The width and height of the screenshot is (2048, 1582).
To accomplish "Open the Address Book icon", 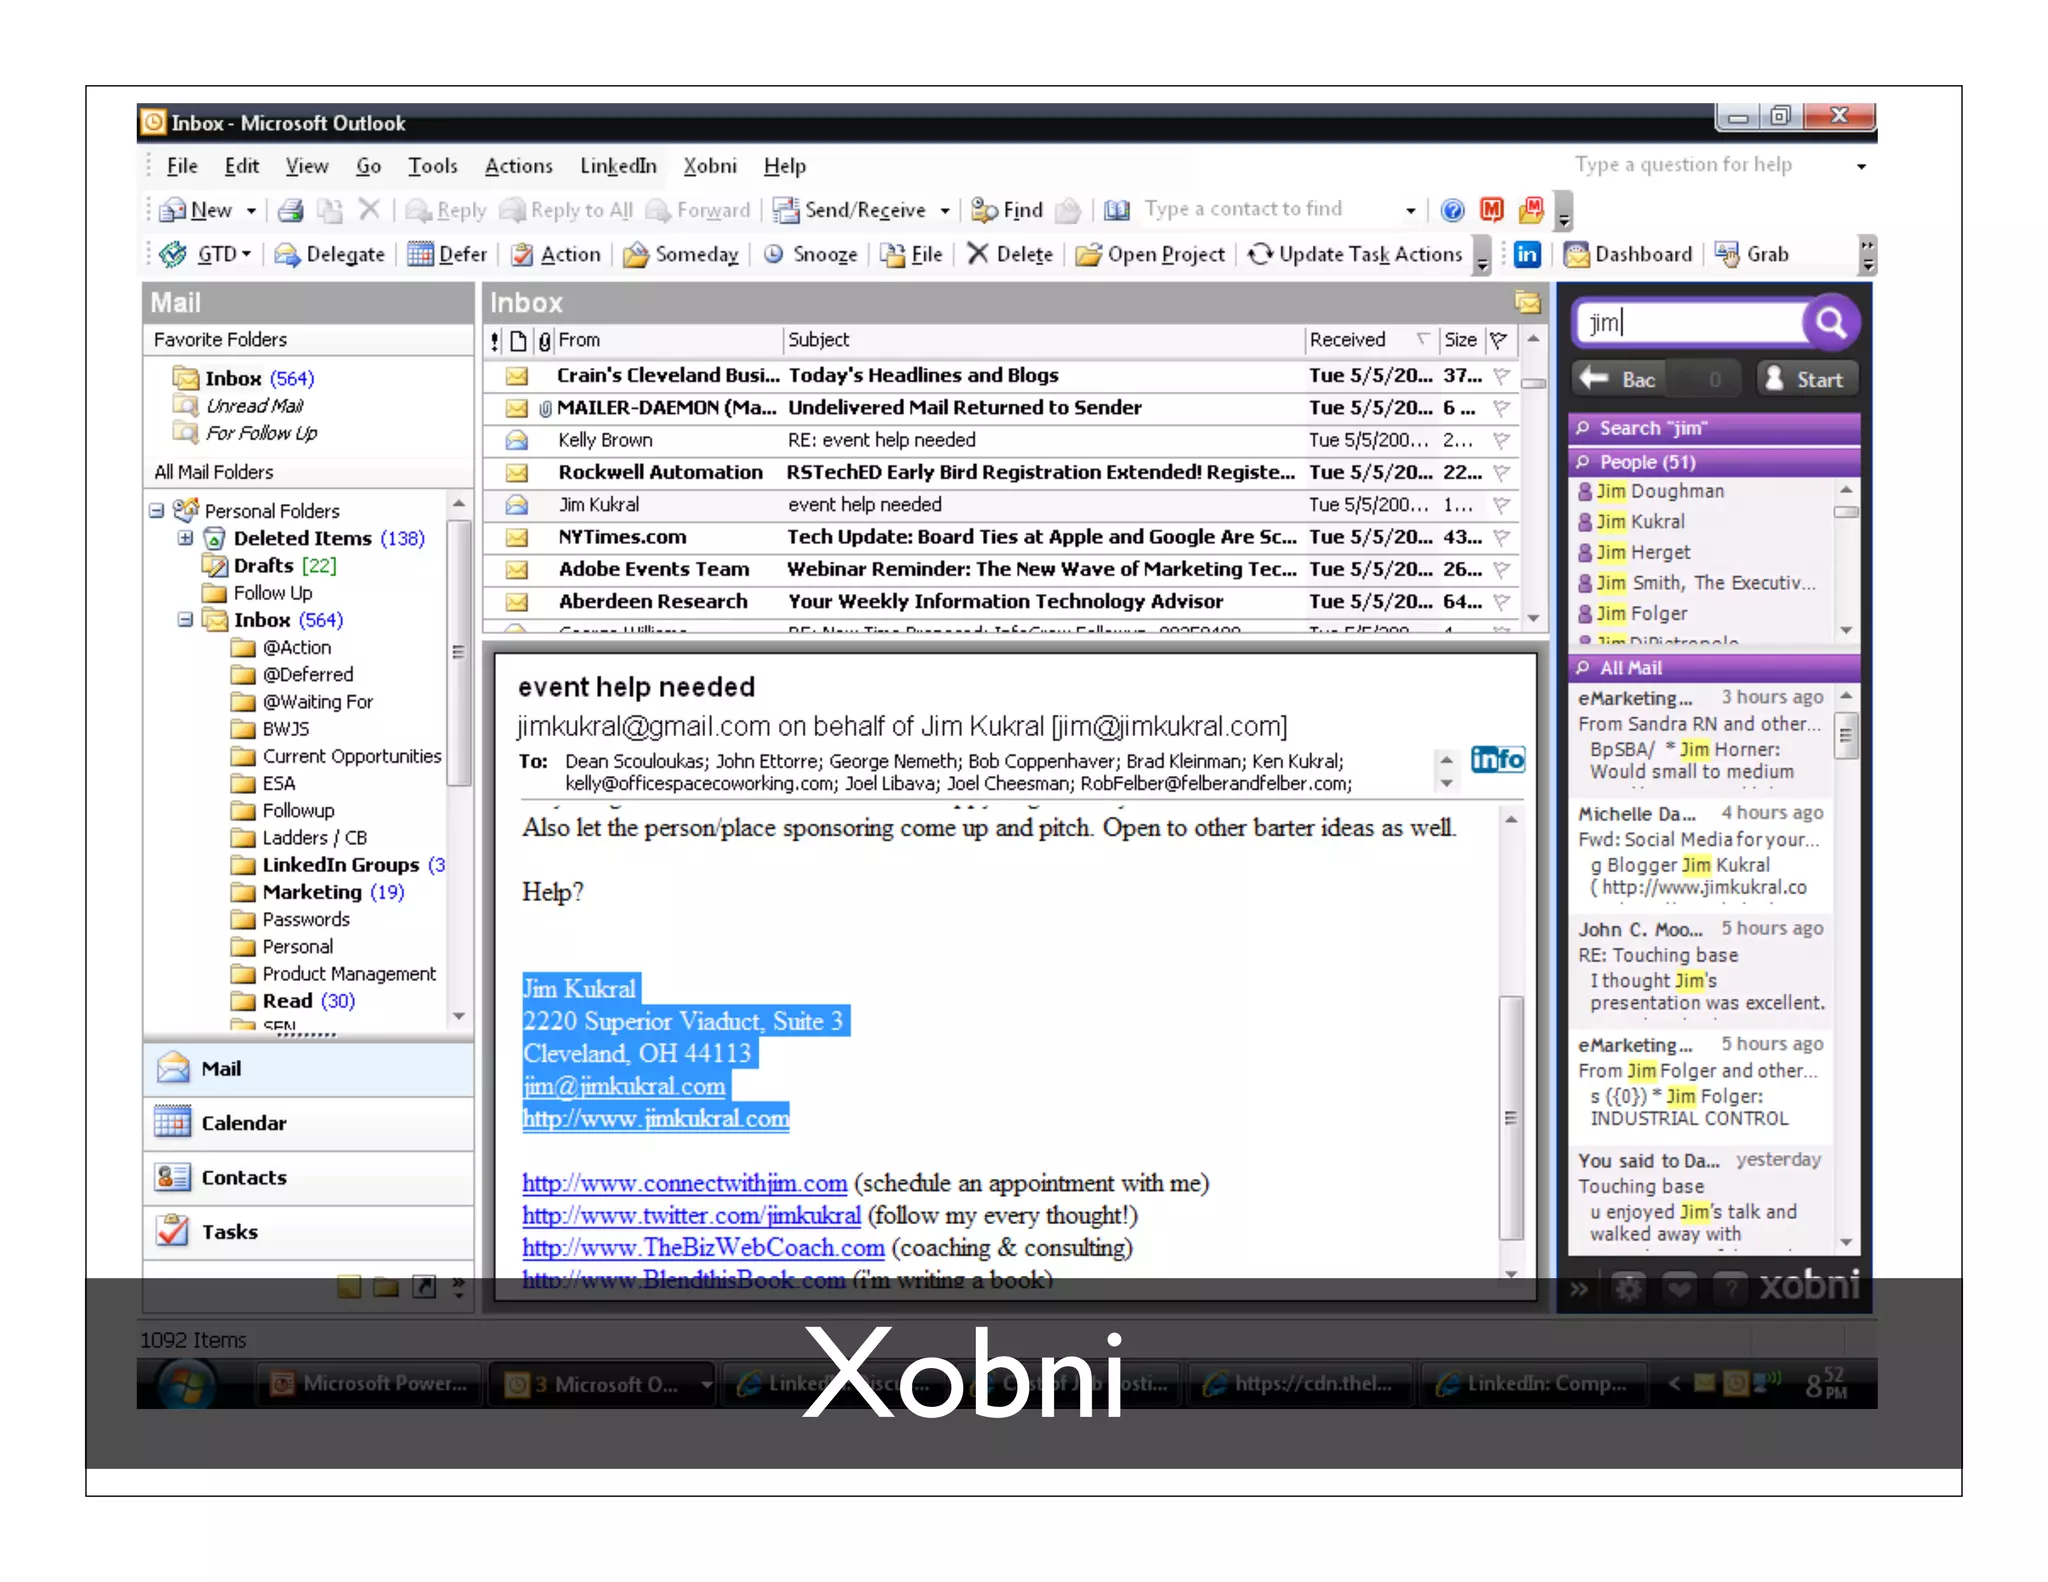I will (1117, 210).
